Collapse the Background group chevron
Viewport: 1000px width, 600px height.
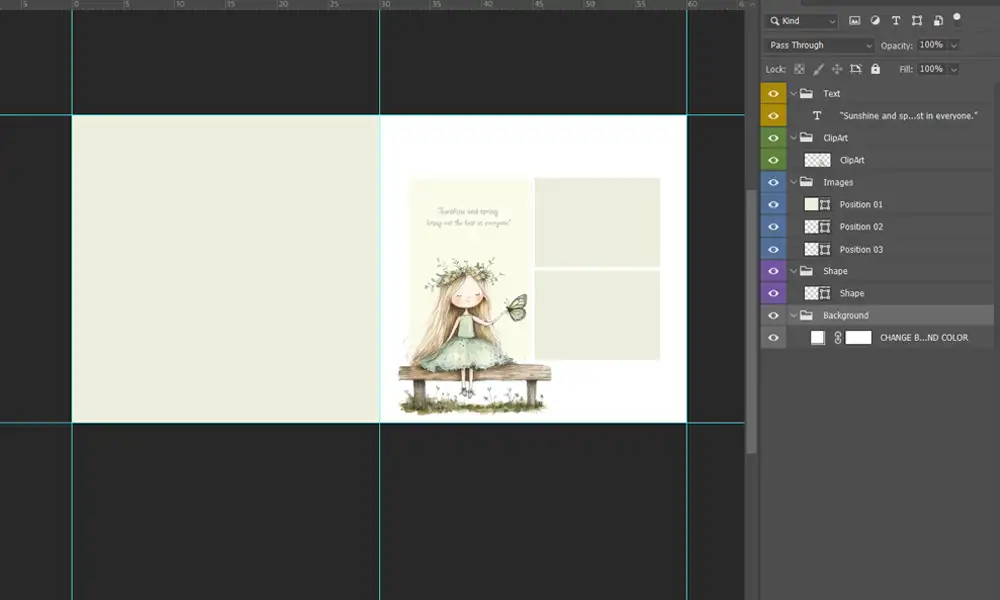[x=793, y=316]
